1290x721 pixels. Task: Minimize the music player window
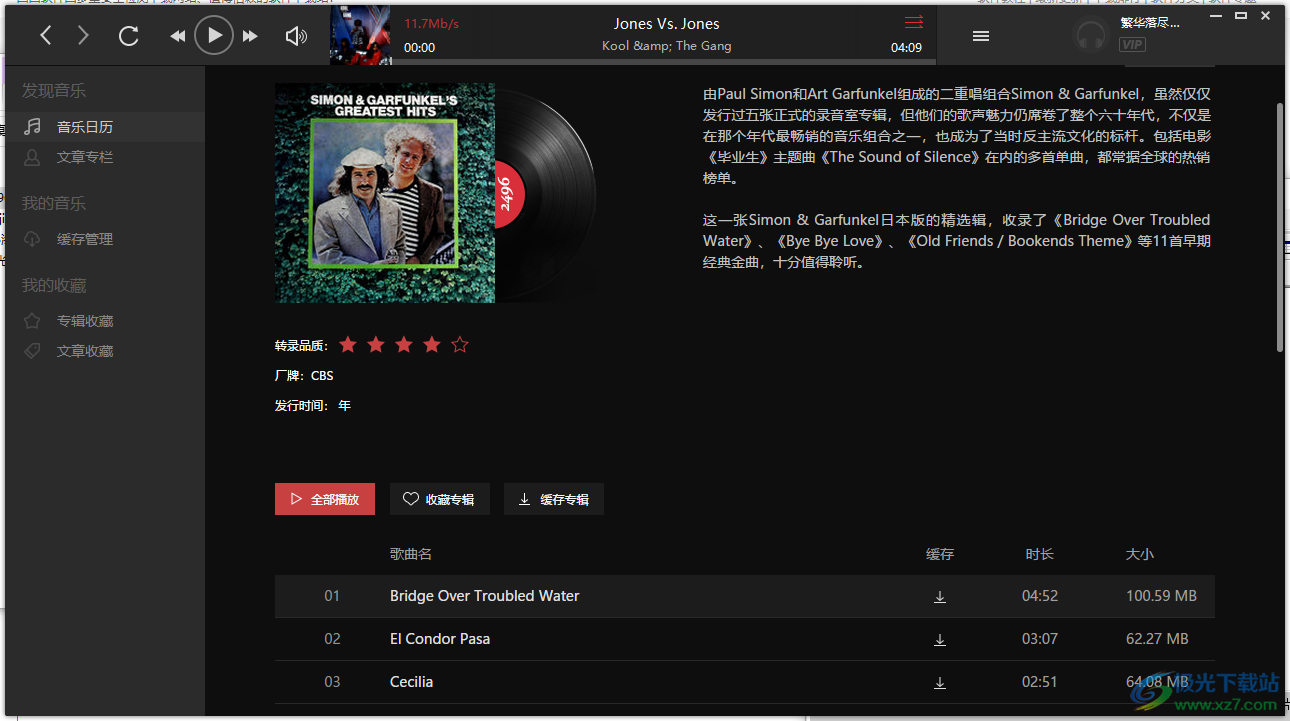[1215, 15]
